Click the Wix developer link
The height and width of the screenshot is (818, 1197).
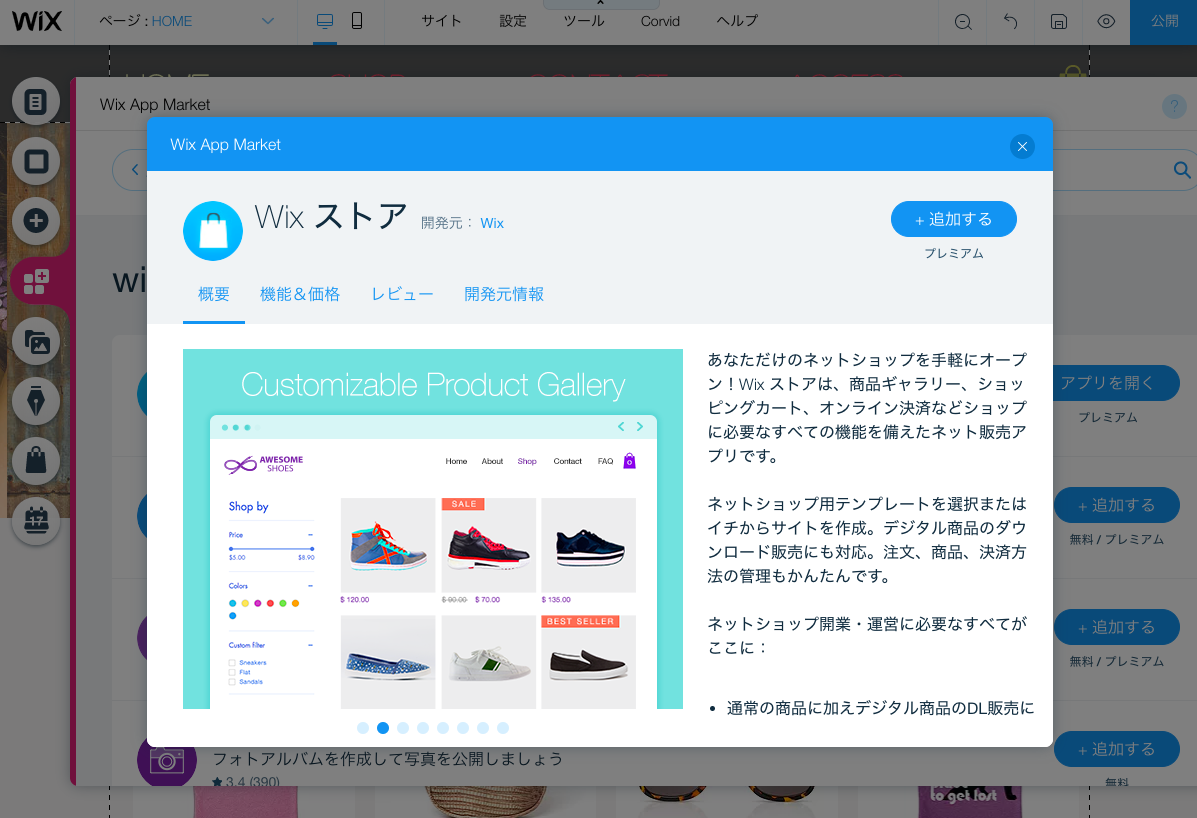click(x=492, y=223)
